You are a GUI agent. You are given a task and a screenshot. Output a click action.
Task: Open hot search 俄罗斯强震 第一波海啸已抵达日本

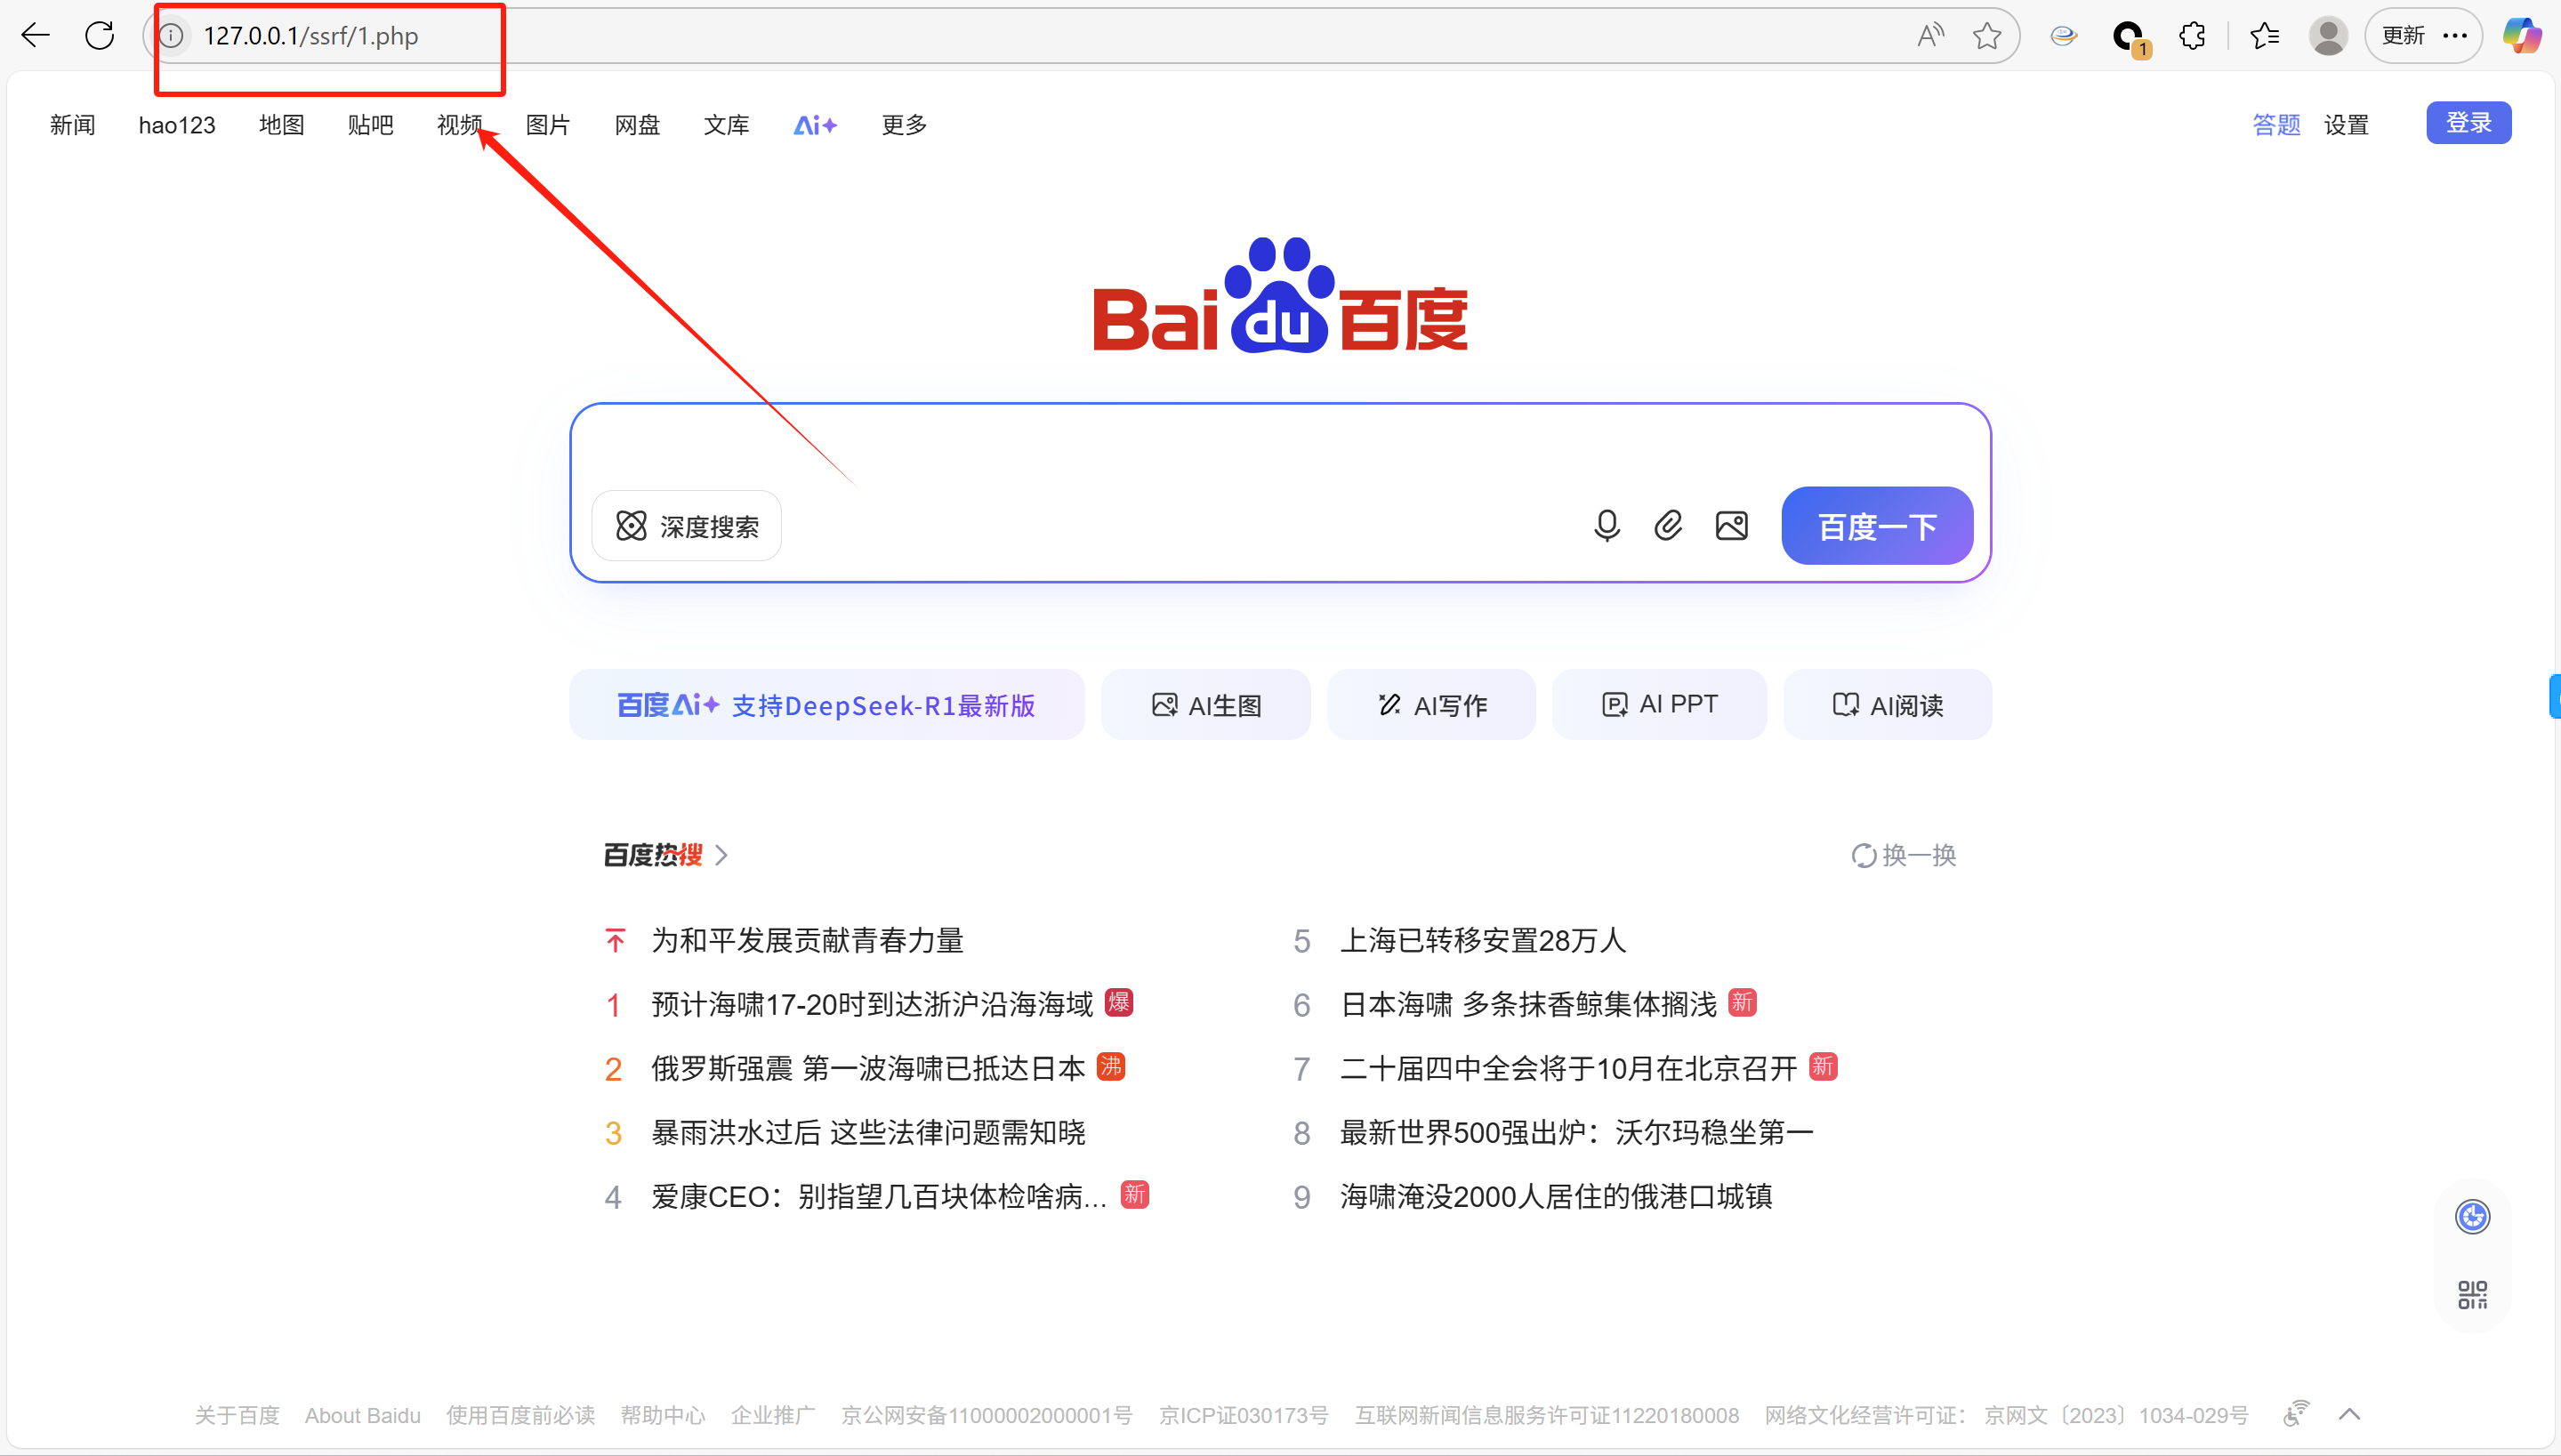click(x=868, y=1069)
